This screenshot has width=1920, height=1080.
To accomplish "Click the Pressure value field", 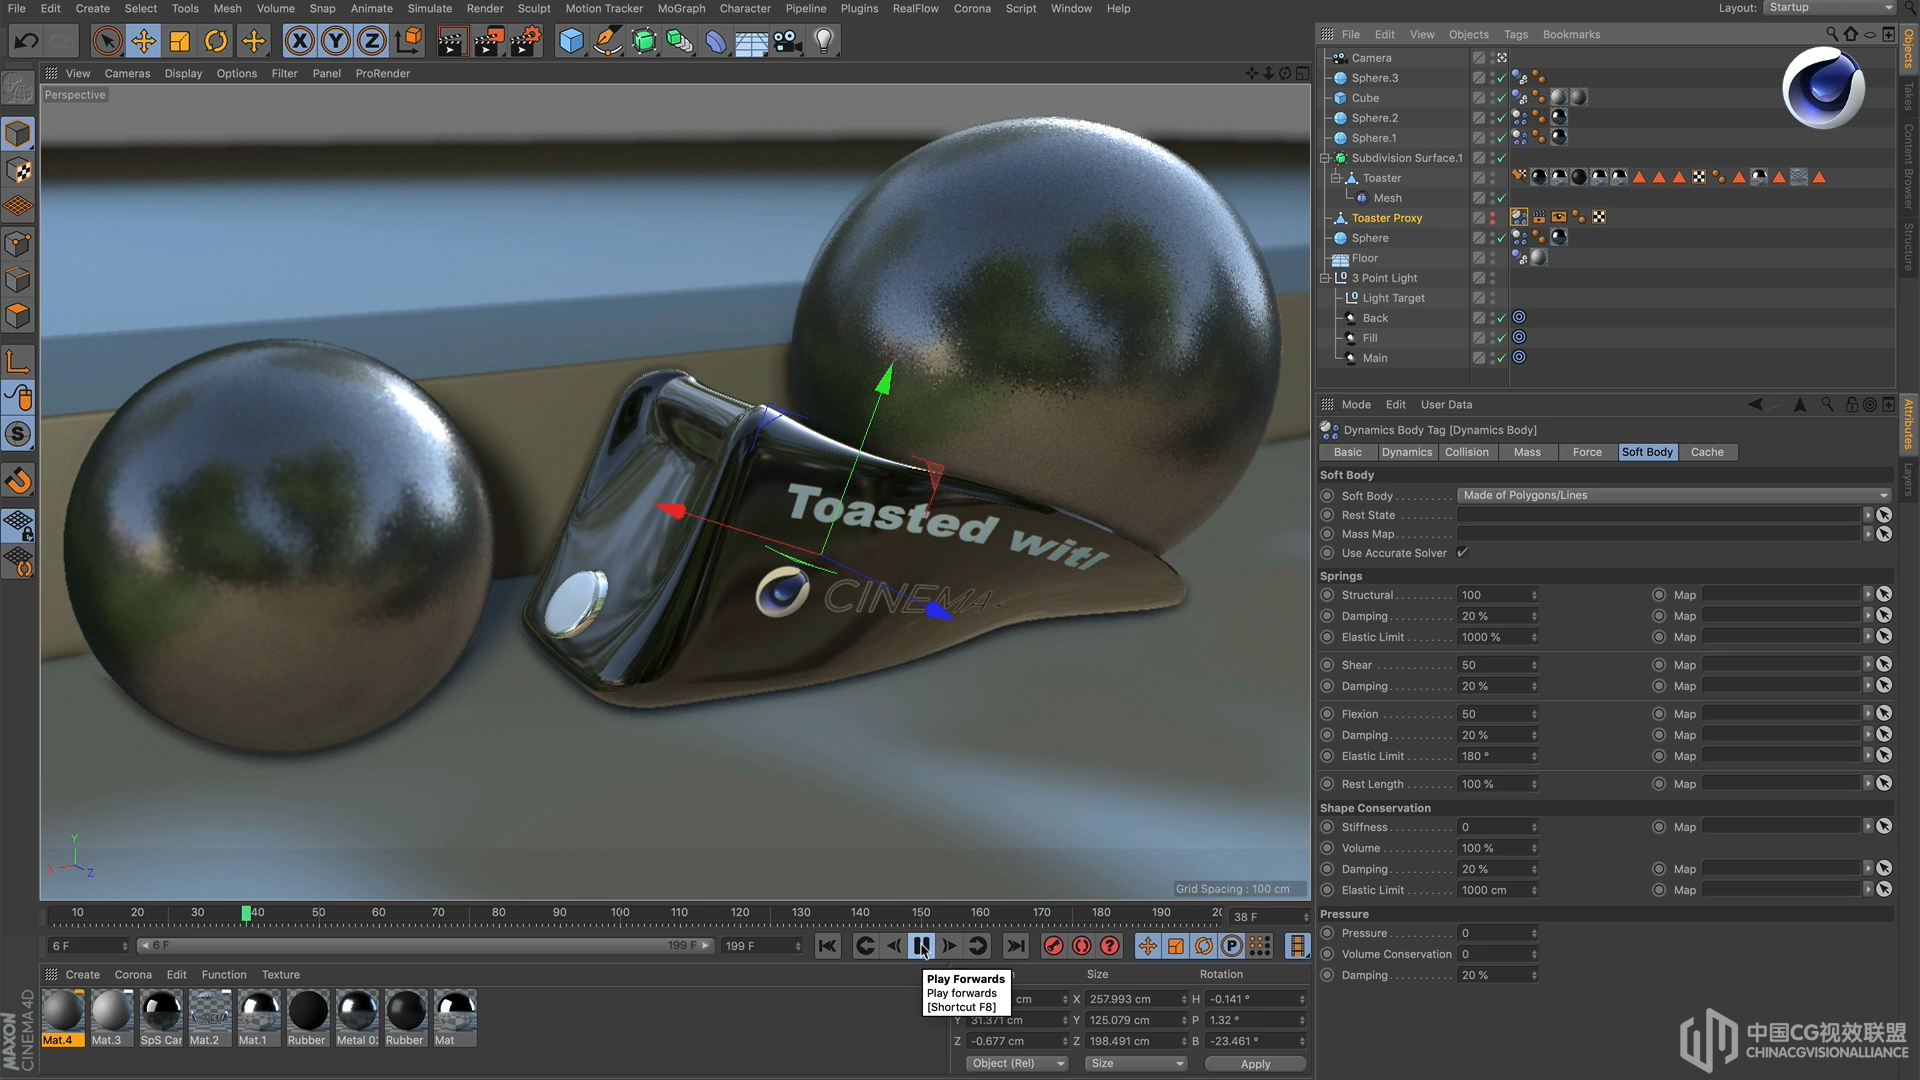I will 1497,933.
